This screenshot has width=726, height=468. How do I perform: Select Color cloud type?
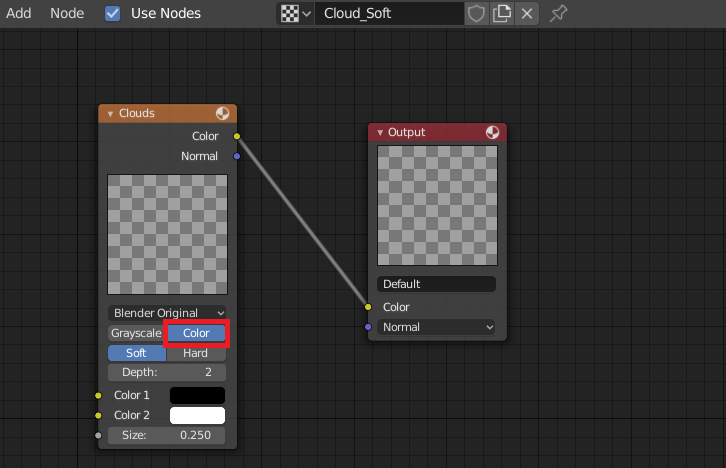196,333
